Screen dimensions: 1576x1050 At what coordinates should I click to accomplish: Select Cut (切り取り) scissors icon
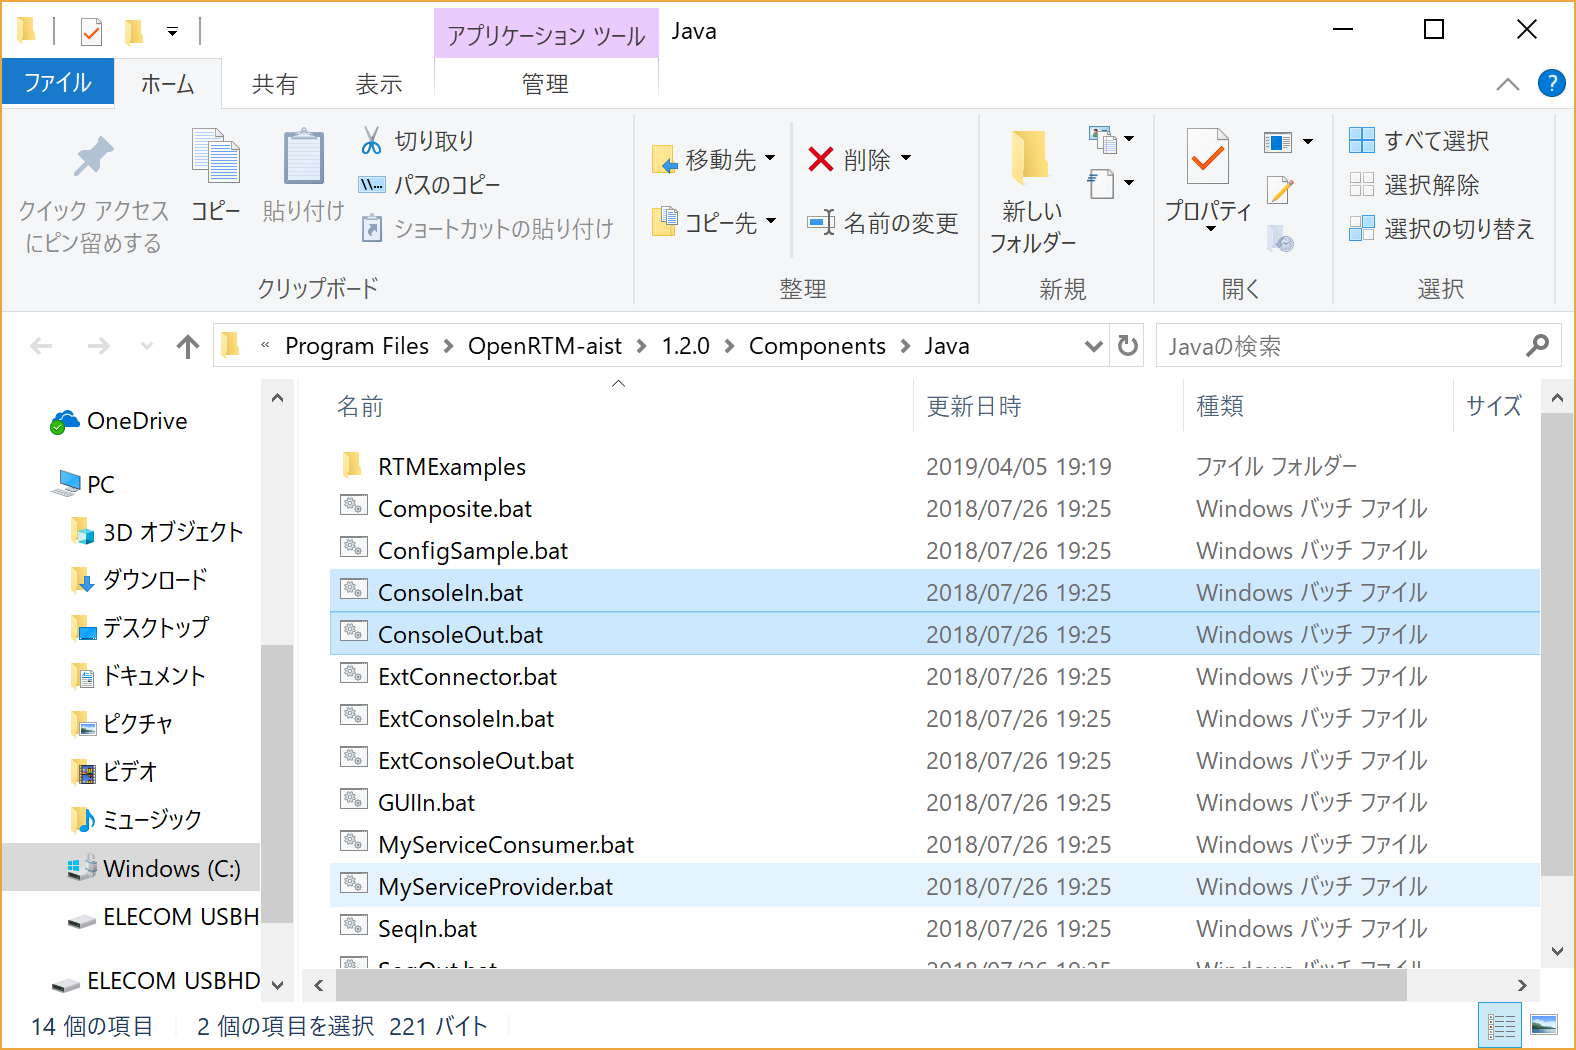click(371, 141)
